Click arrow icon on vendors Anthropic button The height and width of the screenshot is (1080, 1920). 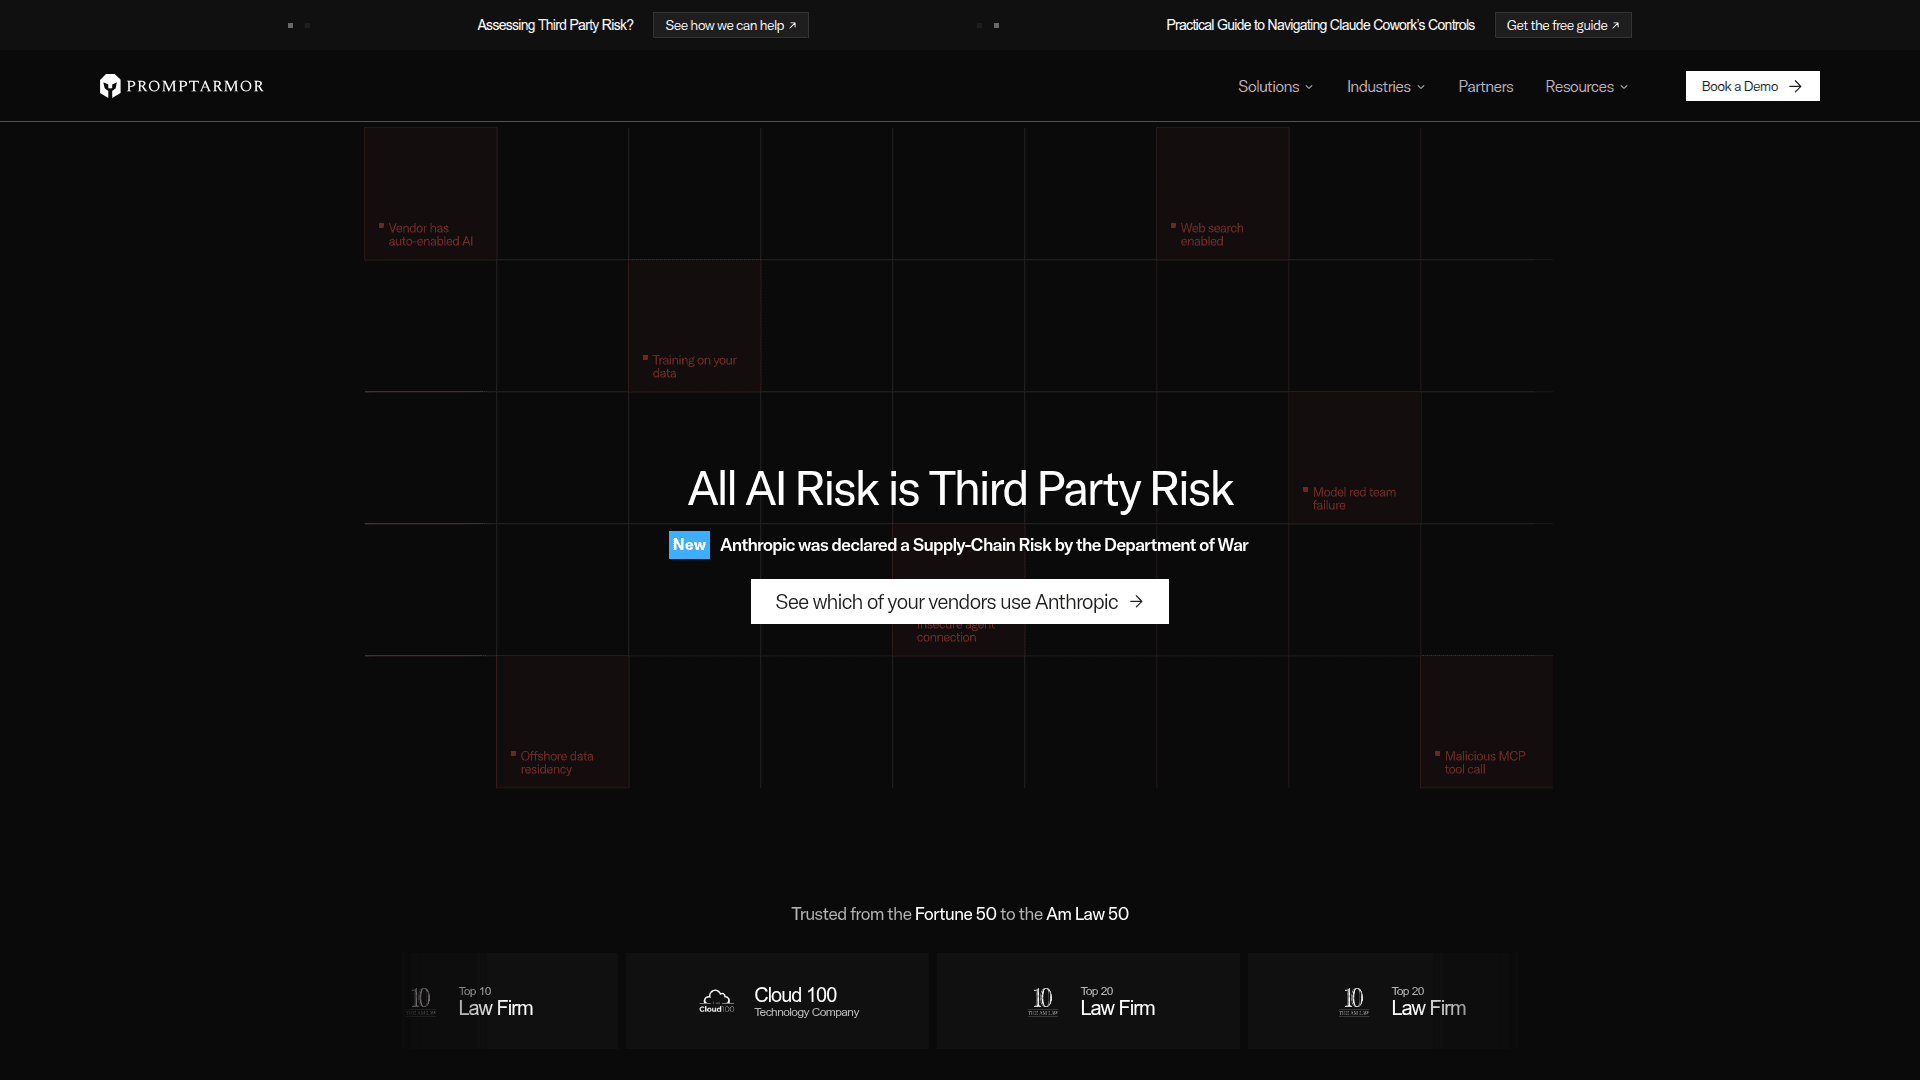pyautogui.click(x=1136, y=602)
